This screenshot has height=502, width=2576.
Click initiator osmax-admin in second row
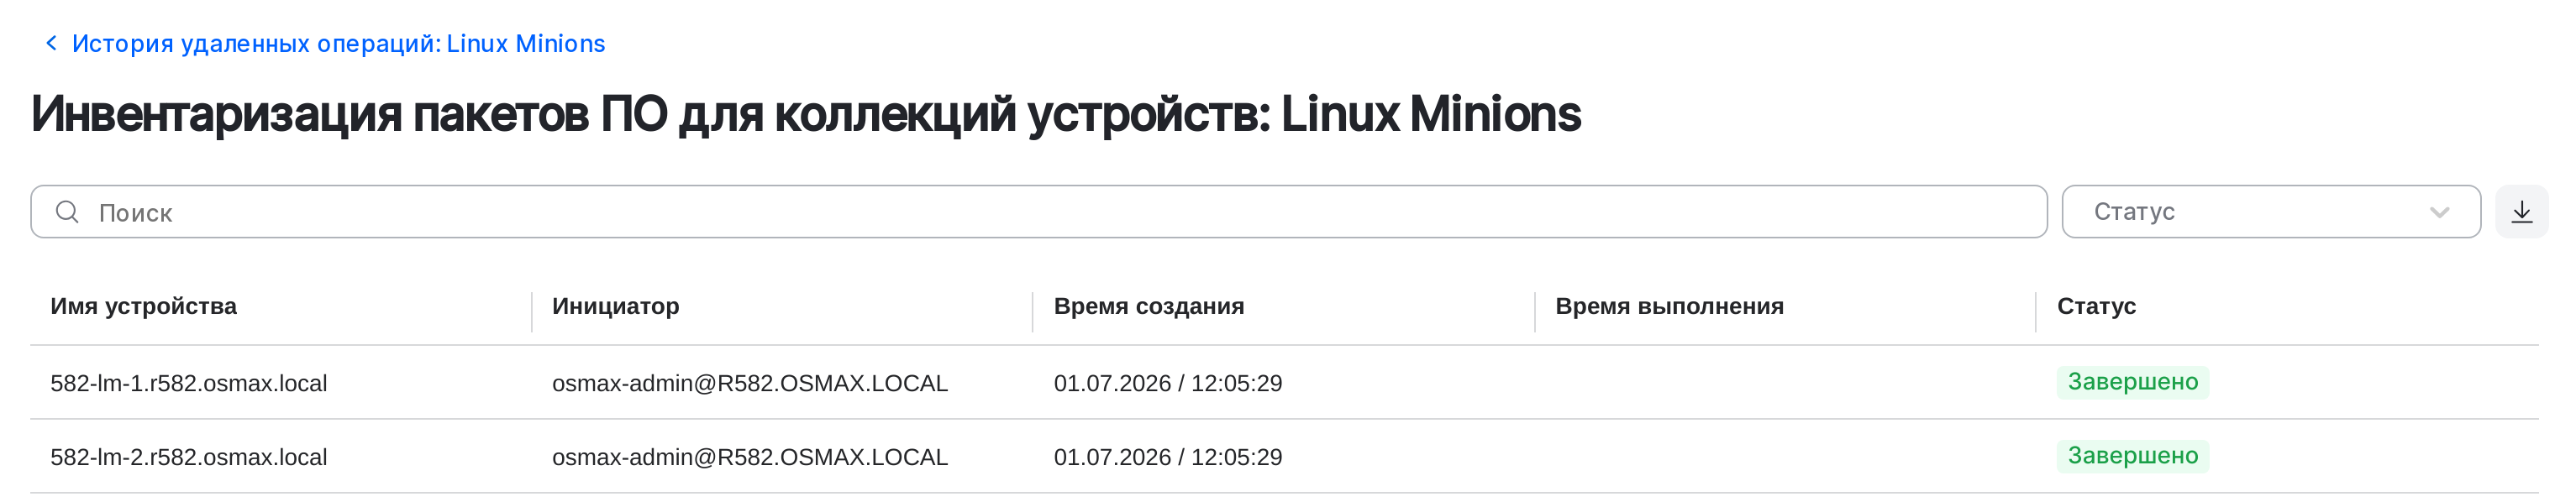pyautogui.click(x=750, y=457)
